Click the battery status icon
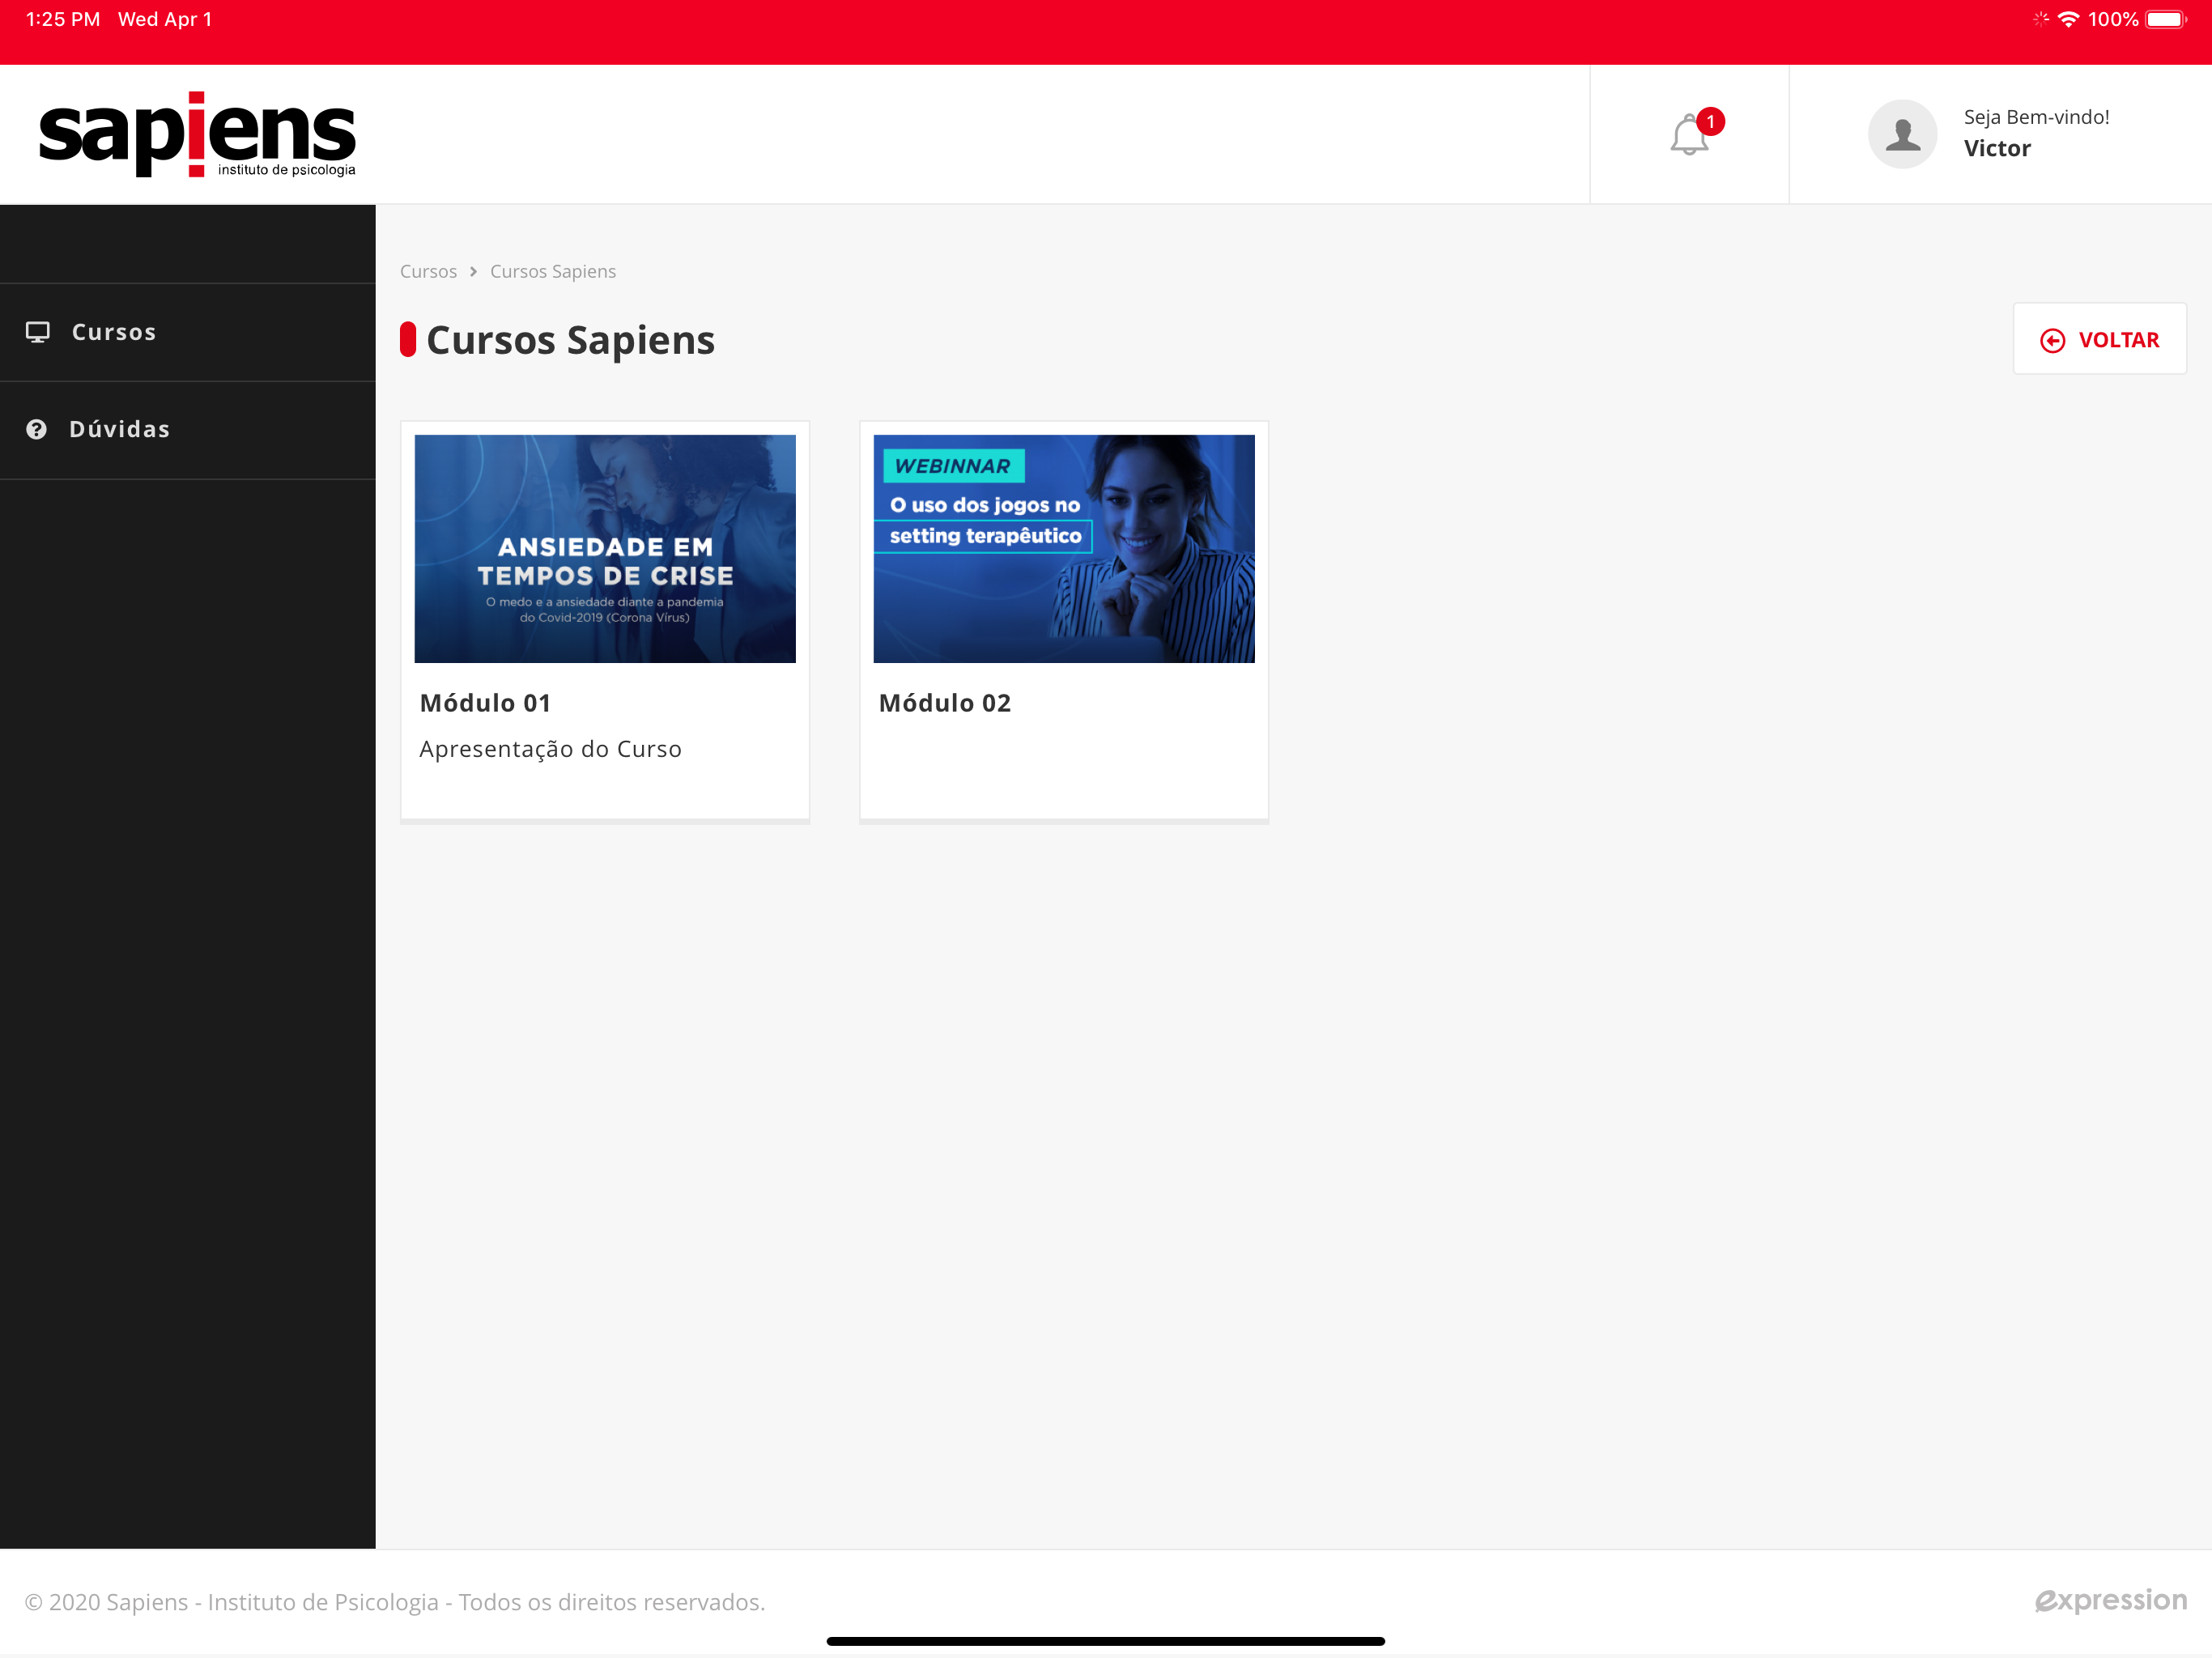The height and width of the screenshot is (1658, 2212). tap(2166, 19)
